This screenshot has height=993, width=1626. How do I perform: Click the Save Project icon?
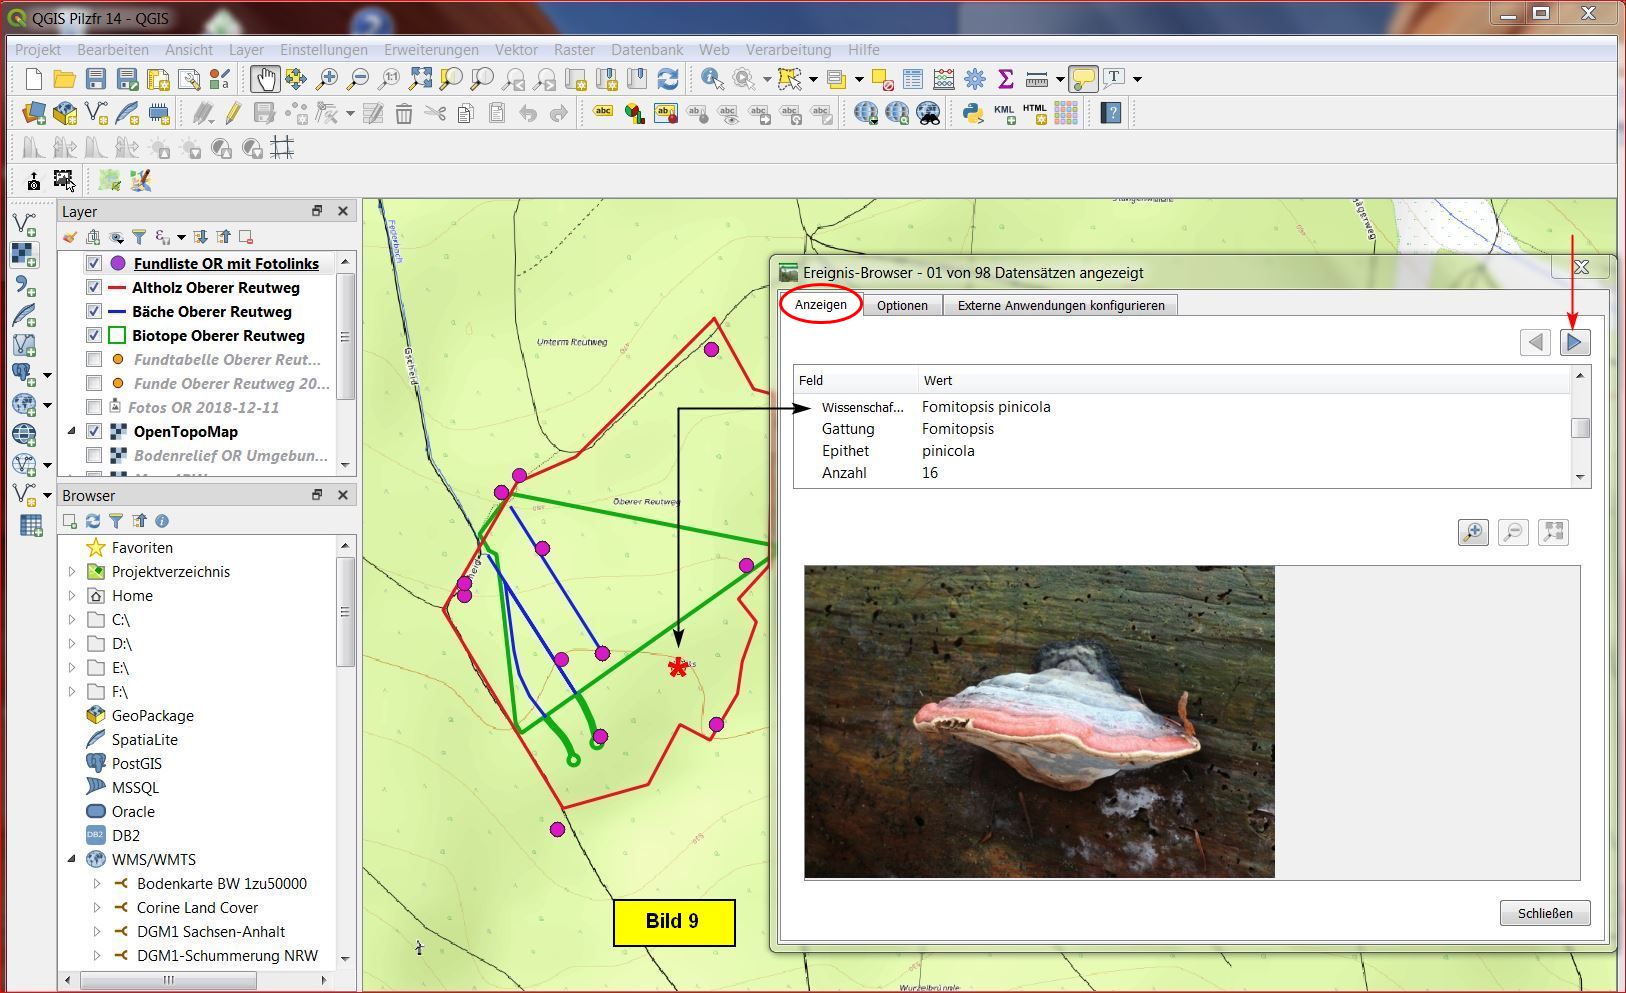96,79
